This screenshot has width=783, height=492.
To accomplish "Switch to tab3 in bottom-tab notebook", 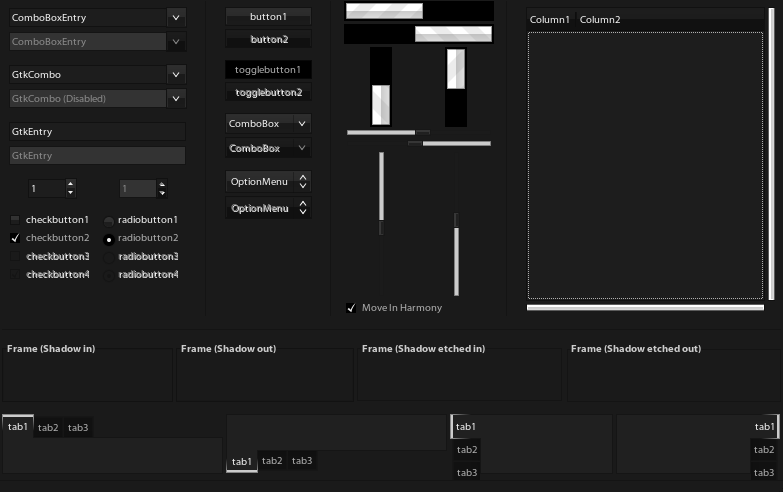I will pos(302,461).
